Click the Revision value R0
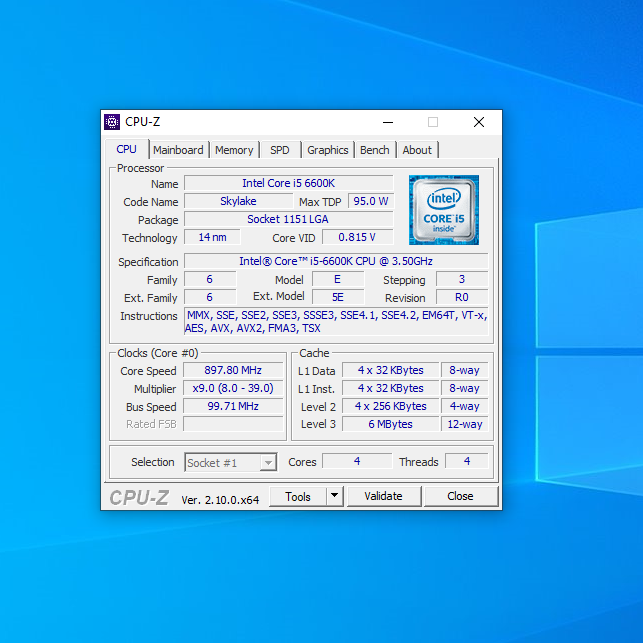This screenshot has width=643, height=643. tap(462, 297)
